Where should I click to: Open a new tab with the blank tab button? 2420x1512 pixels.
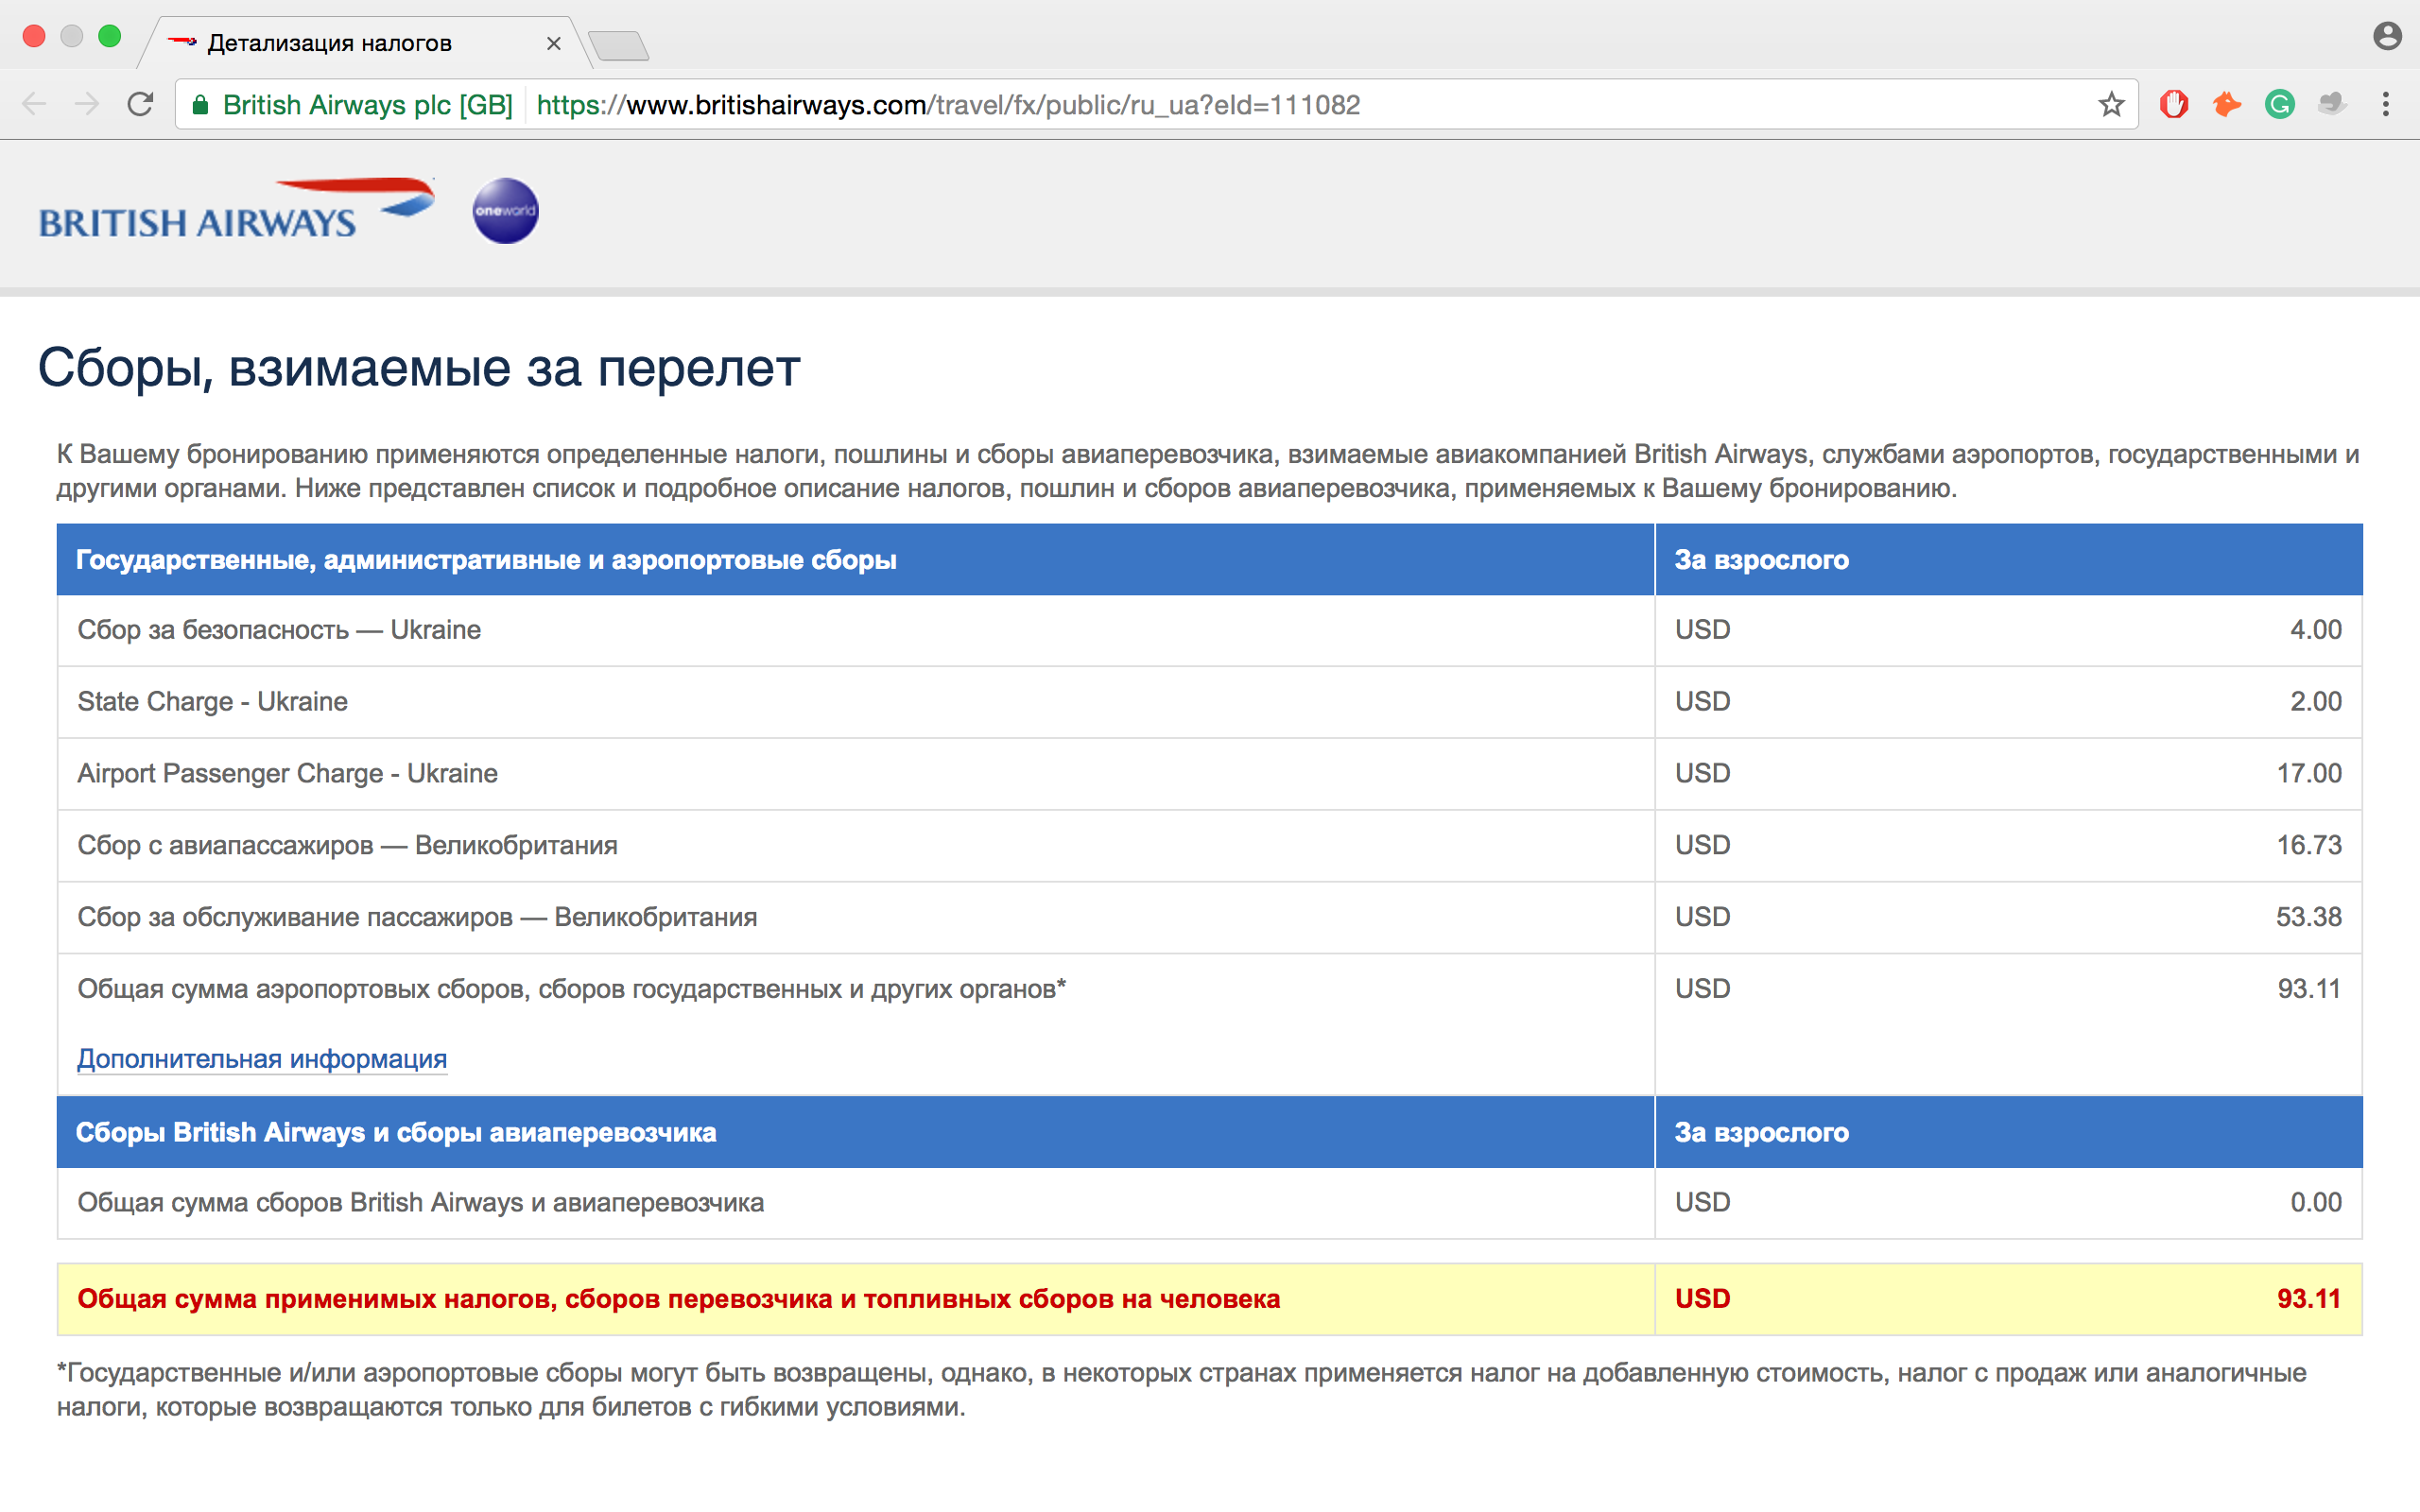pyautogui.click(x=618, y=45)
